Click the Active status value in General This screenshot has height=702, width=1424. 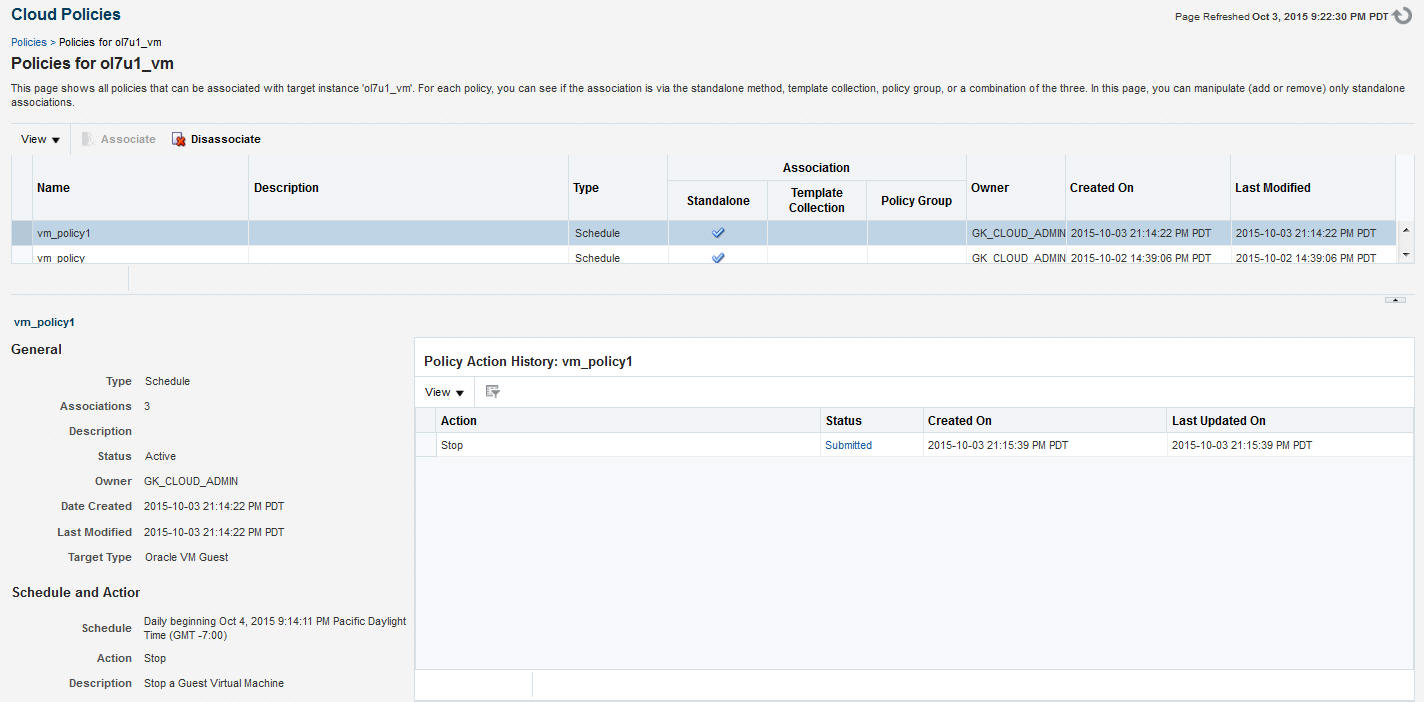pos(160,456)
